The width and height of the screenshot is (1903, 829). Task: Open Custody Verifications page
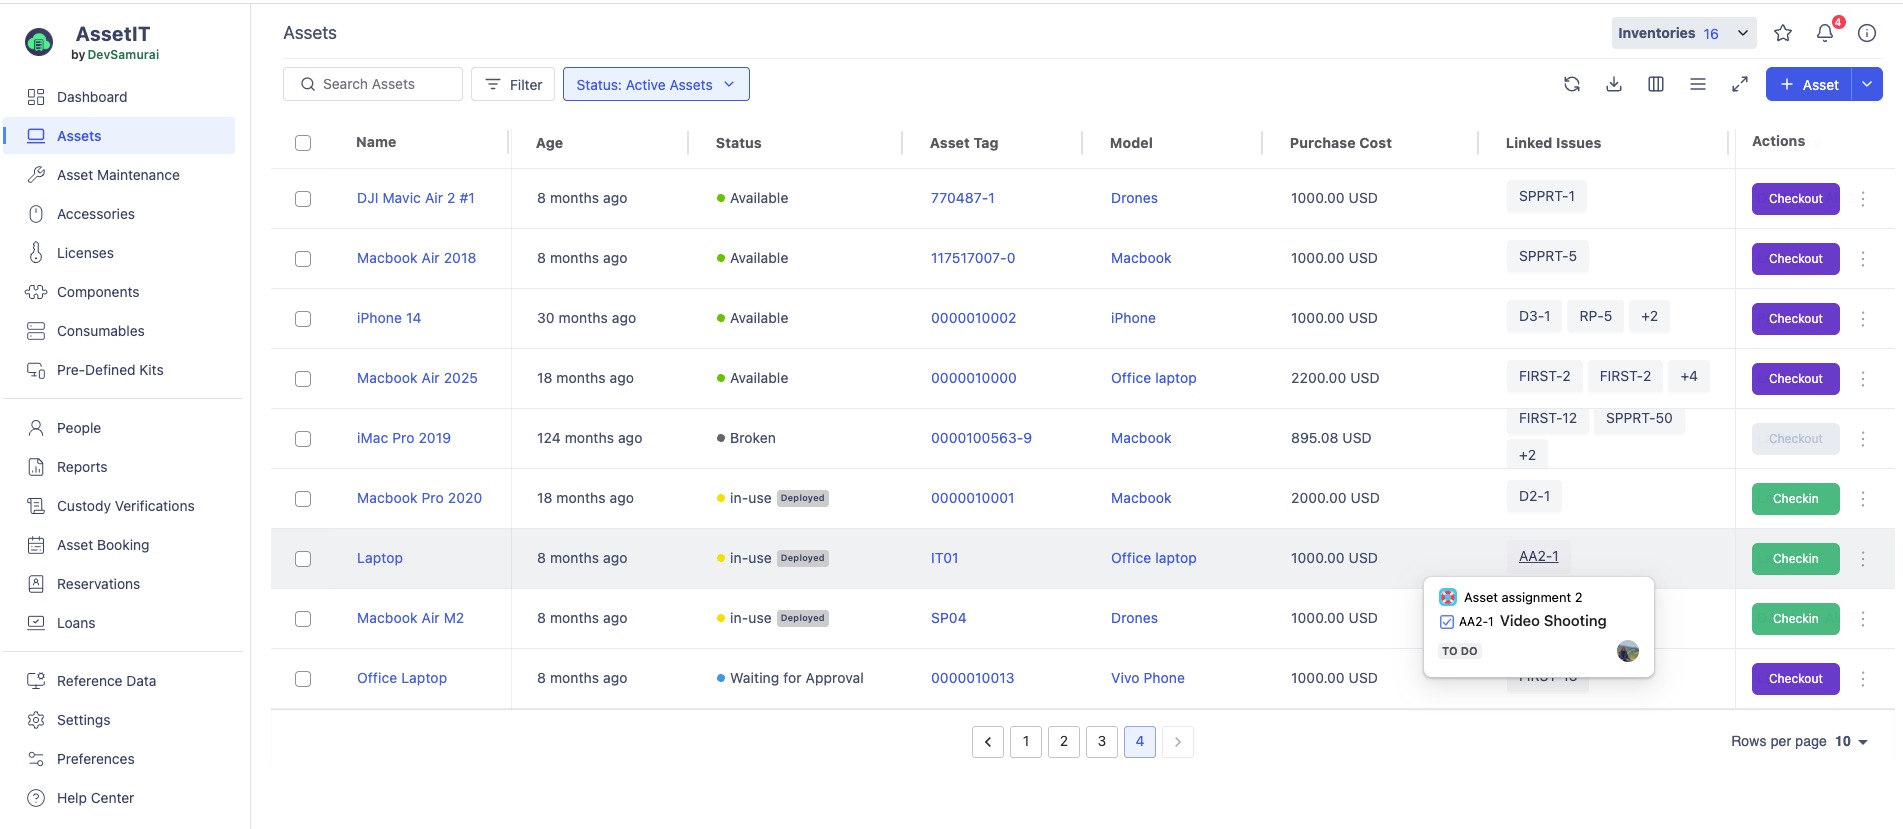click(126, 506)
